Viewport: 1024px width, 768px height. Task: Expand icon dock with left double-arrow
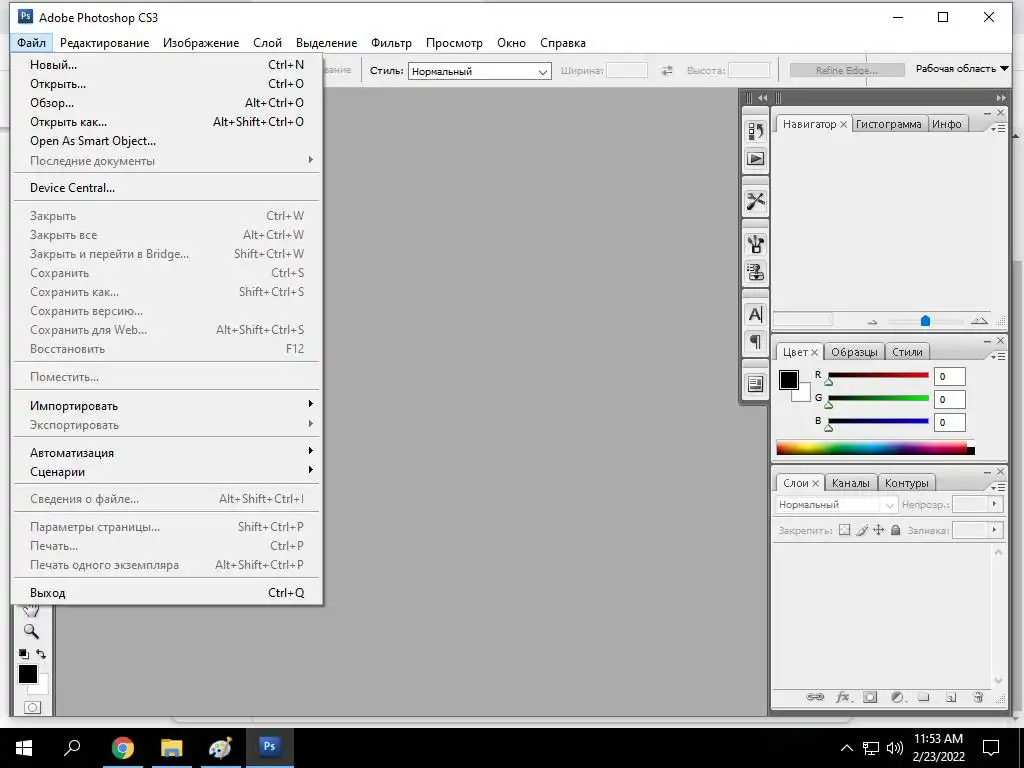762,97
